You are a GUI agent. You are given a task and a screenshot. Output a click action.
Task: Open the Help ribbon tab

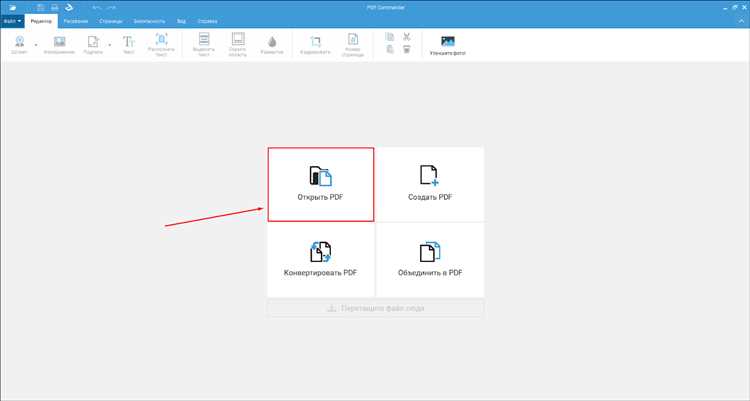pos(207,21)
